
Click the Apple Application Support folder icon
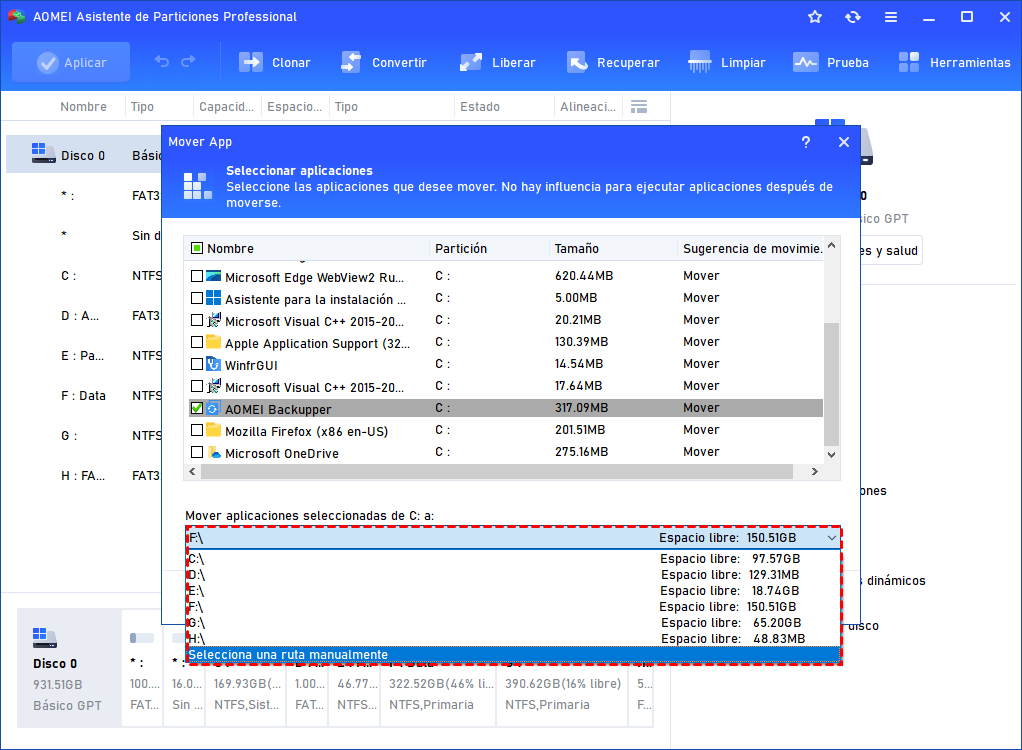click(x=213, y=342)
